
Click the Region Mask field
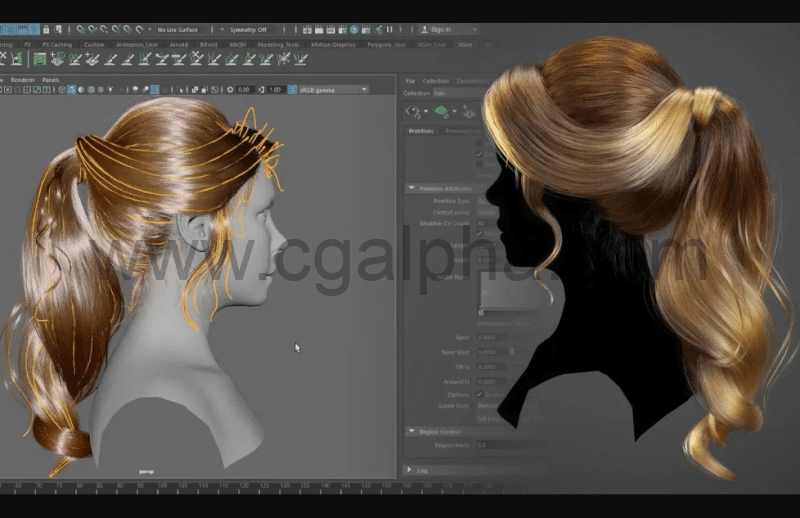(x=510, y=445)
